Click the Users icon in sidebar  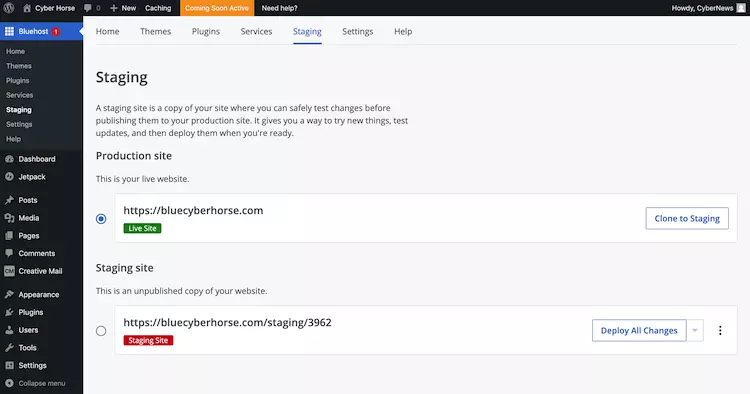click(9, 330)
